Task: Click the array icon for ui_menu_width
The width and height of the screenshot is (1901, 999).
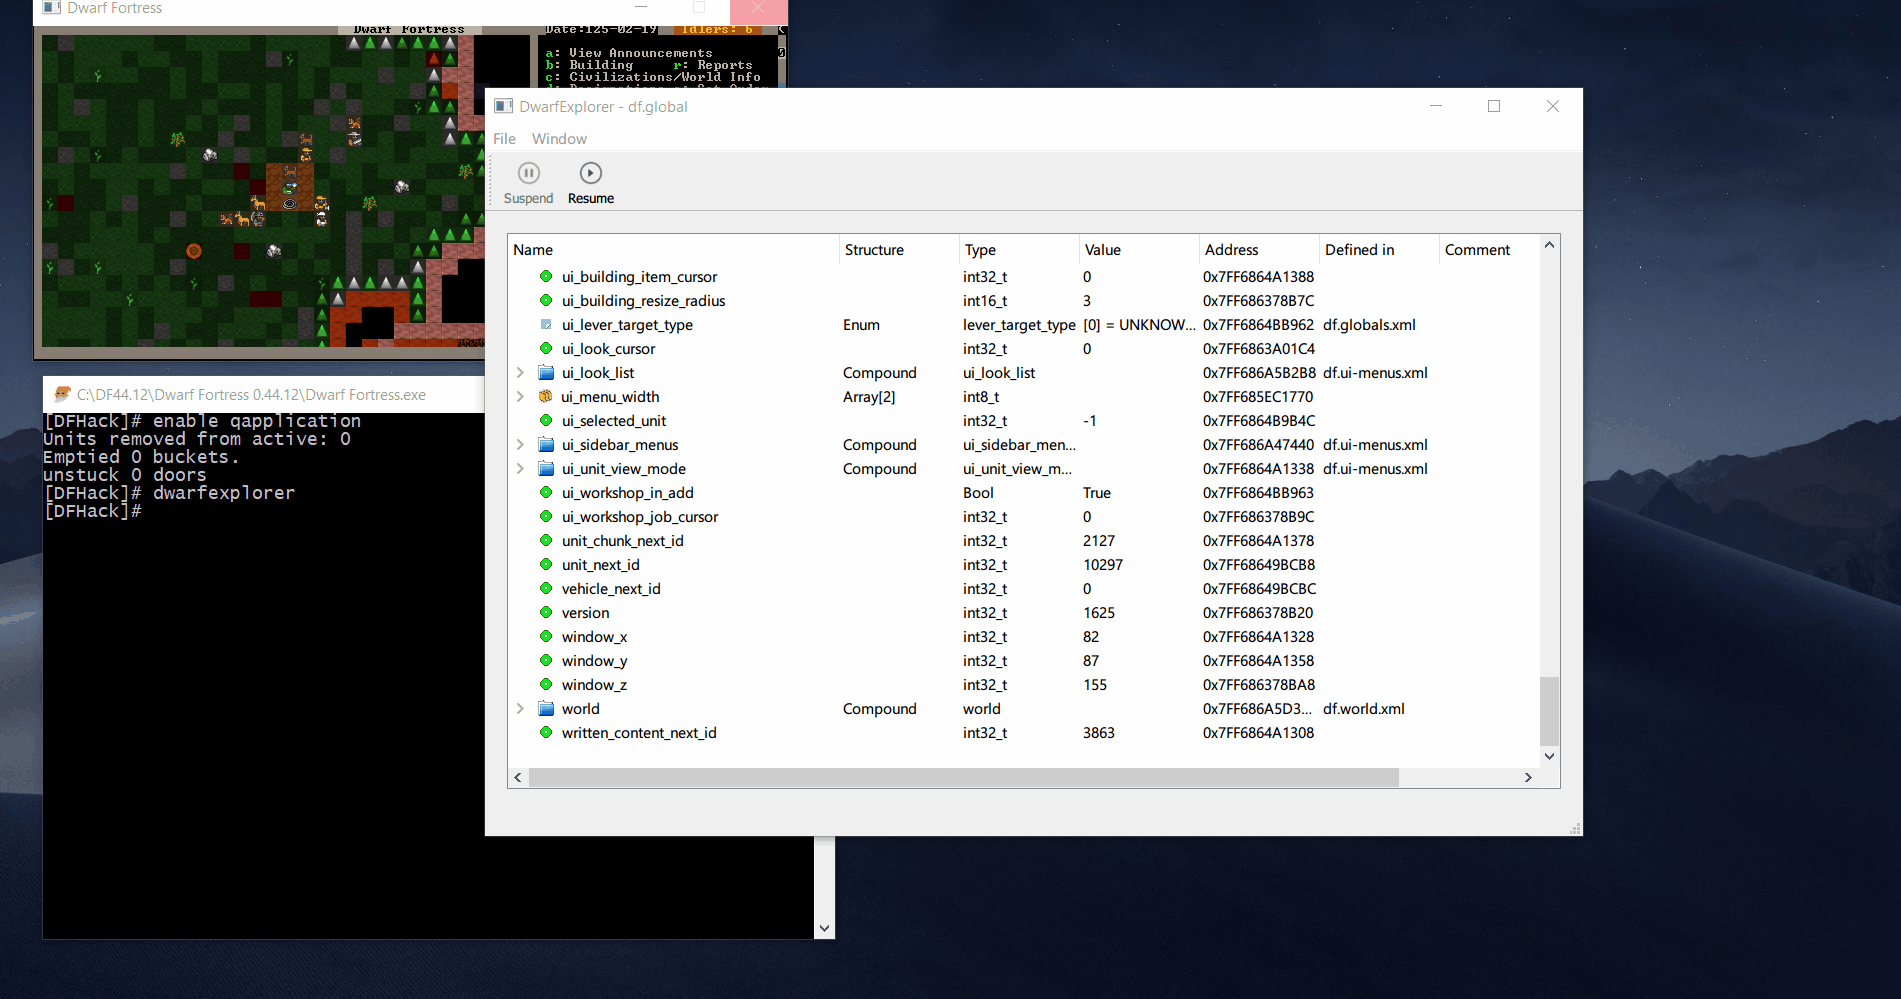Action: tap(546, 396)
